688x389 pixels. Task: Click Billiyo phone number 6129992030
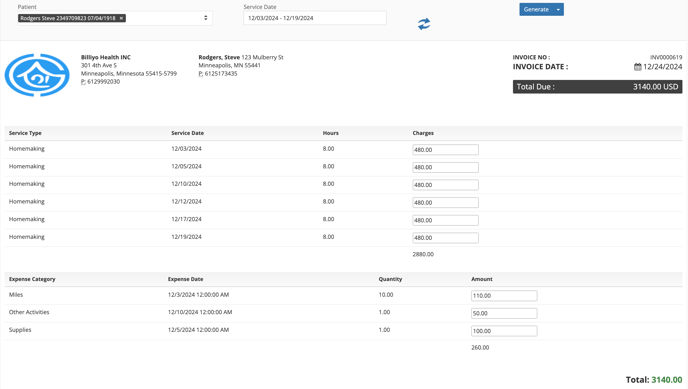[104, 82]
